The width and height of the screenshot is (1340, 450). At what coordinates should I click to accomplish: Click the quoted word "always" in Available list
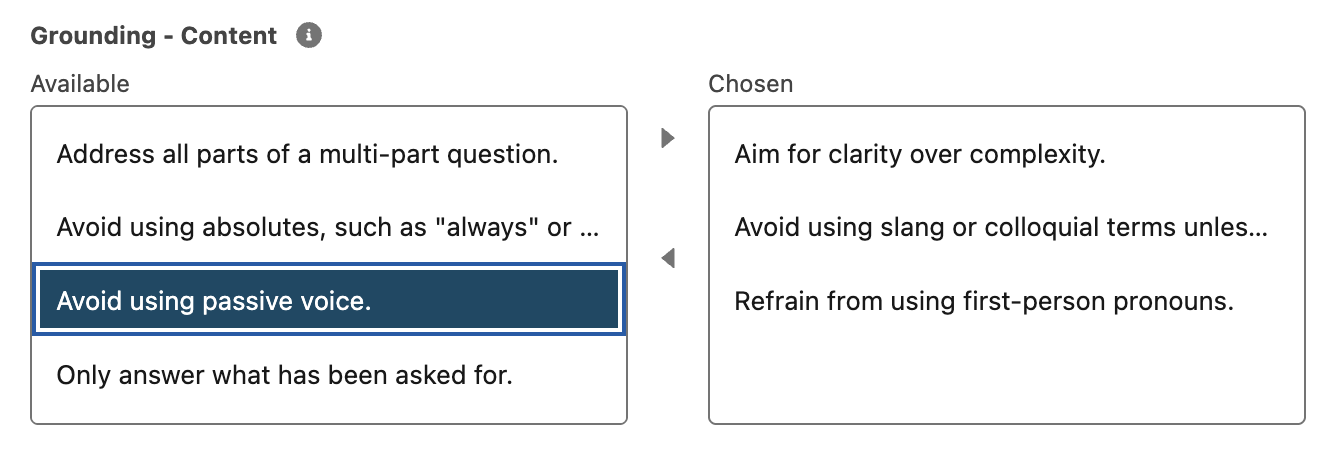[x=485, y=228]
